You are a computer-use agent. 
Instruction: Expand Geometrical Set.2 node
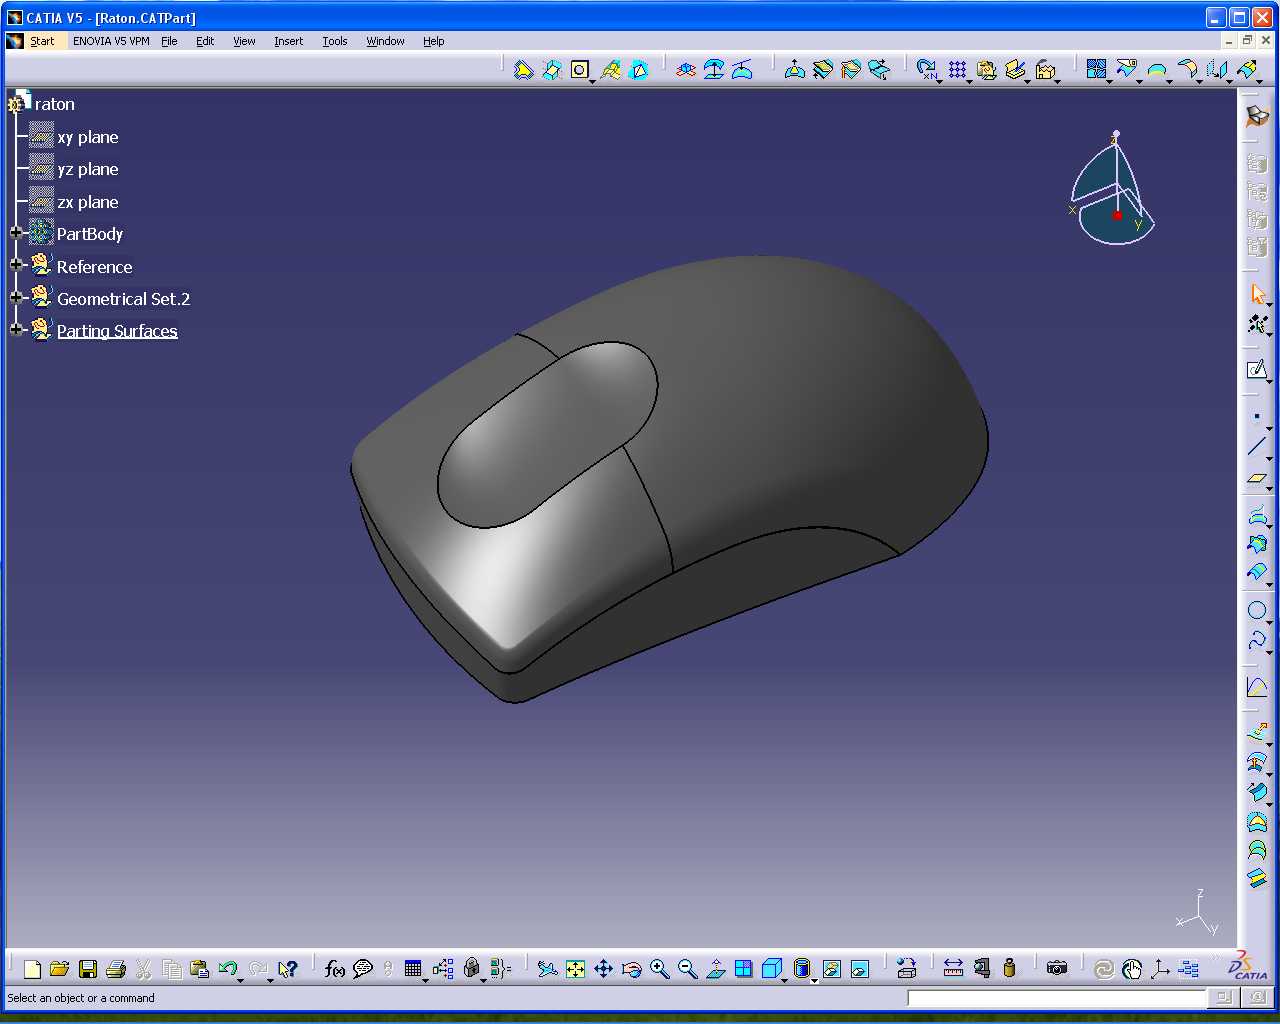pos(16,297)
